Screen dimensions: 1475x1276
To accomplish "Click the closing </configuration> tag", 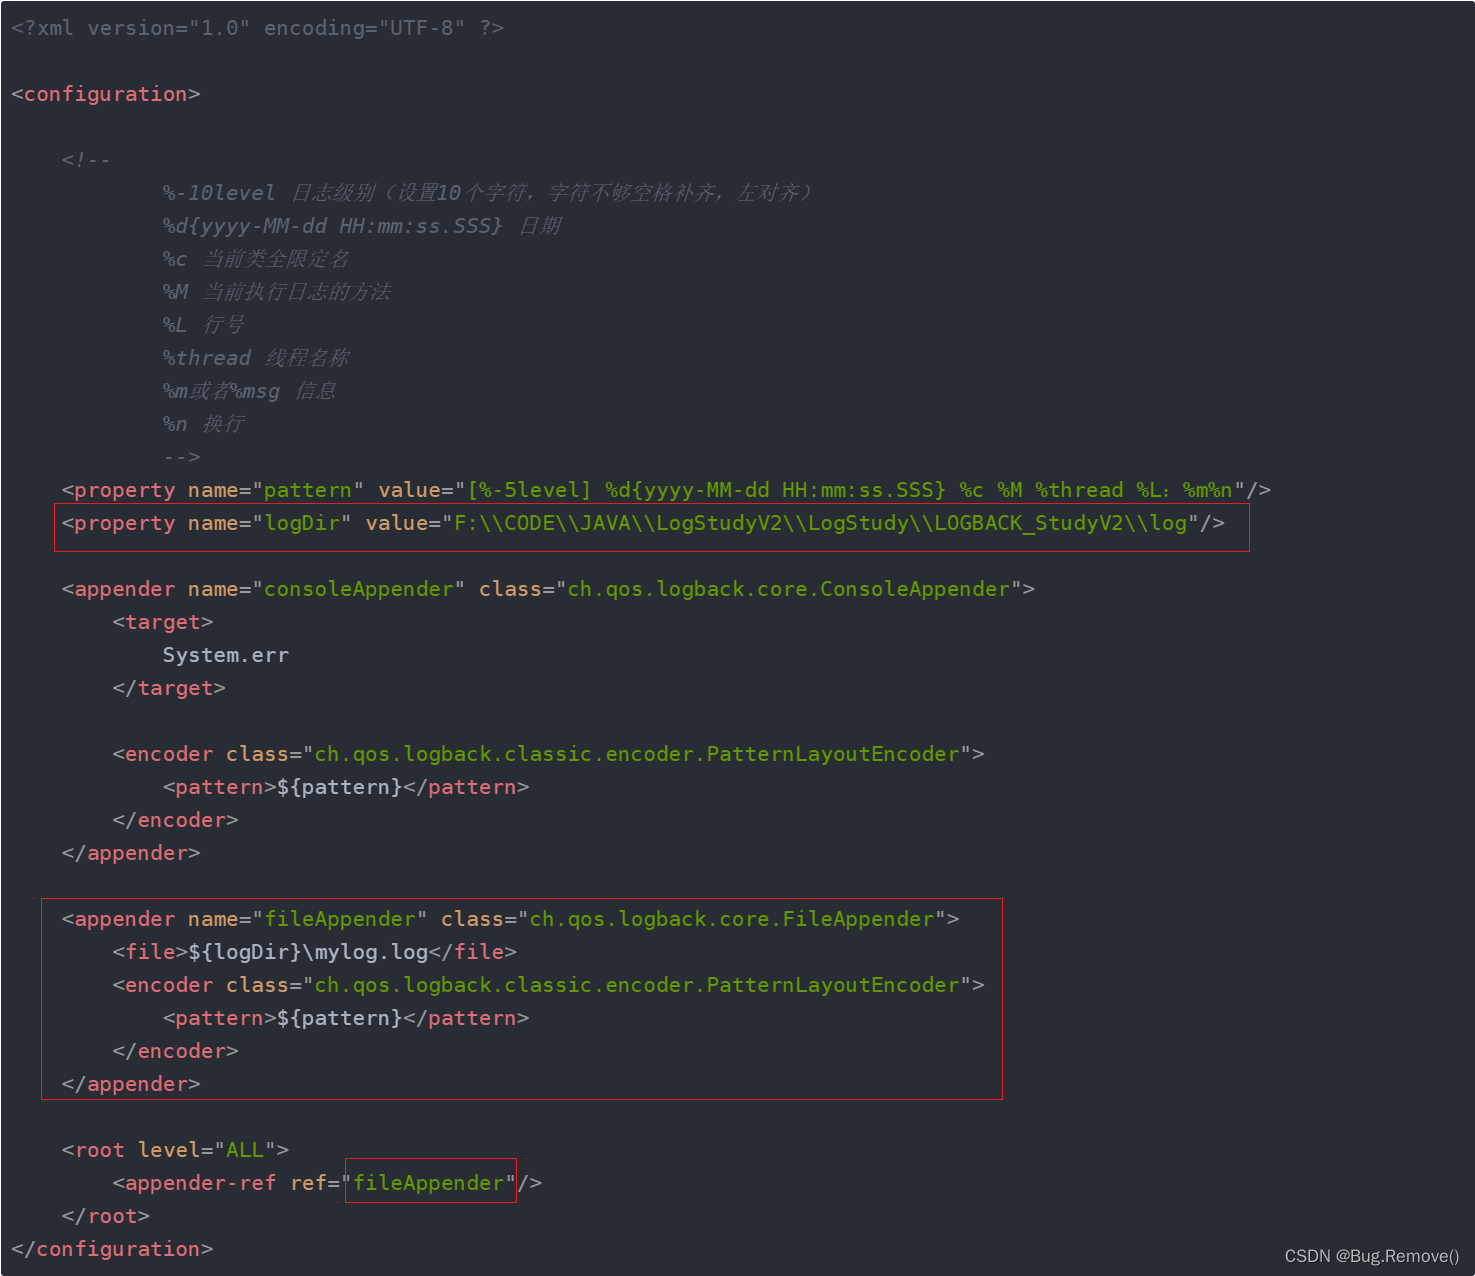I will [x=112, y=1249].
